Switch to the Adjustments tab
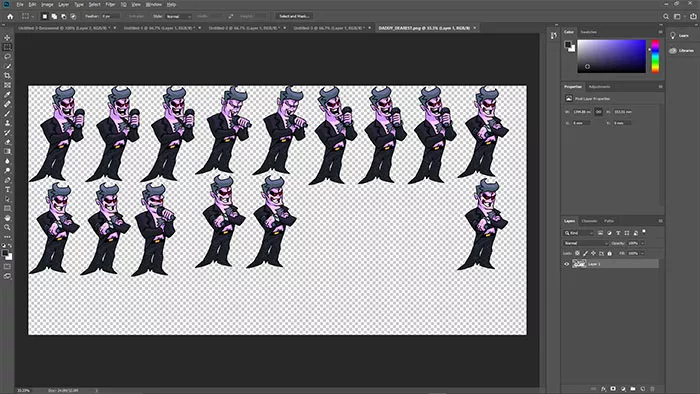The height and width of the screenshot is (394, 700). point(599,87)
